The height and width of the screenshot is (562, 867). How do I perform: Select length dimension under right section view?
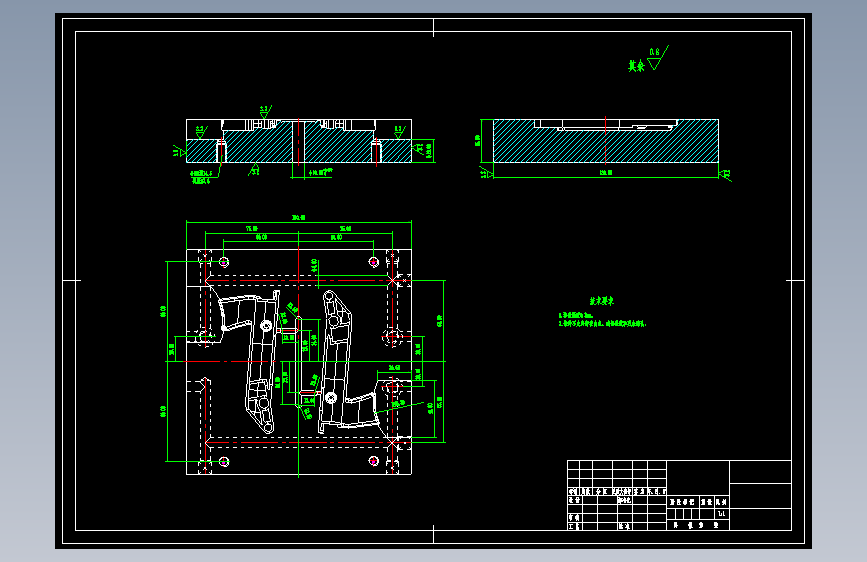(606, 173)
